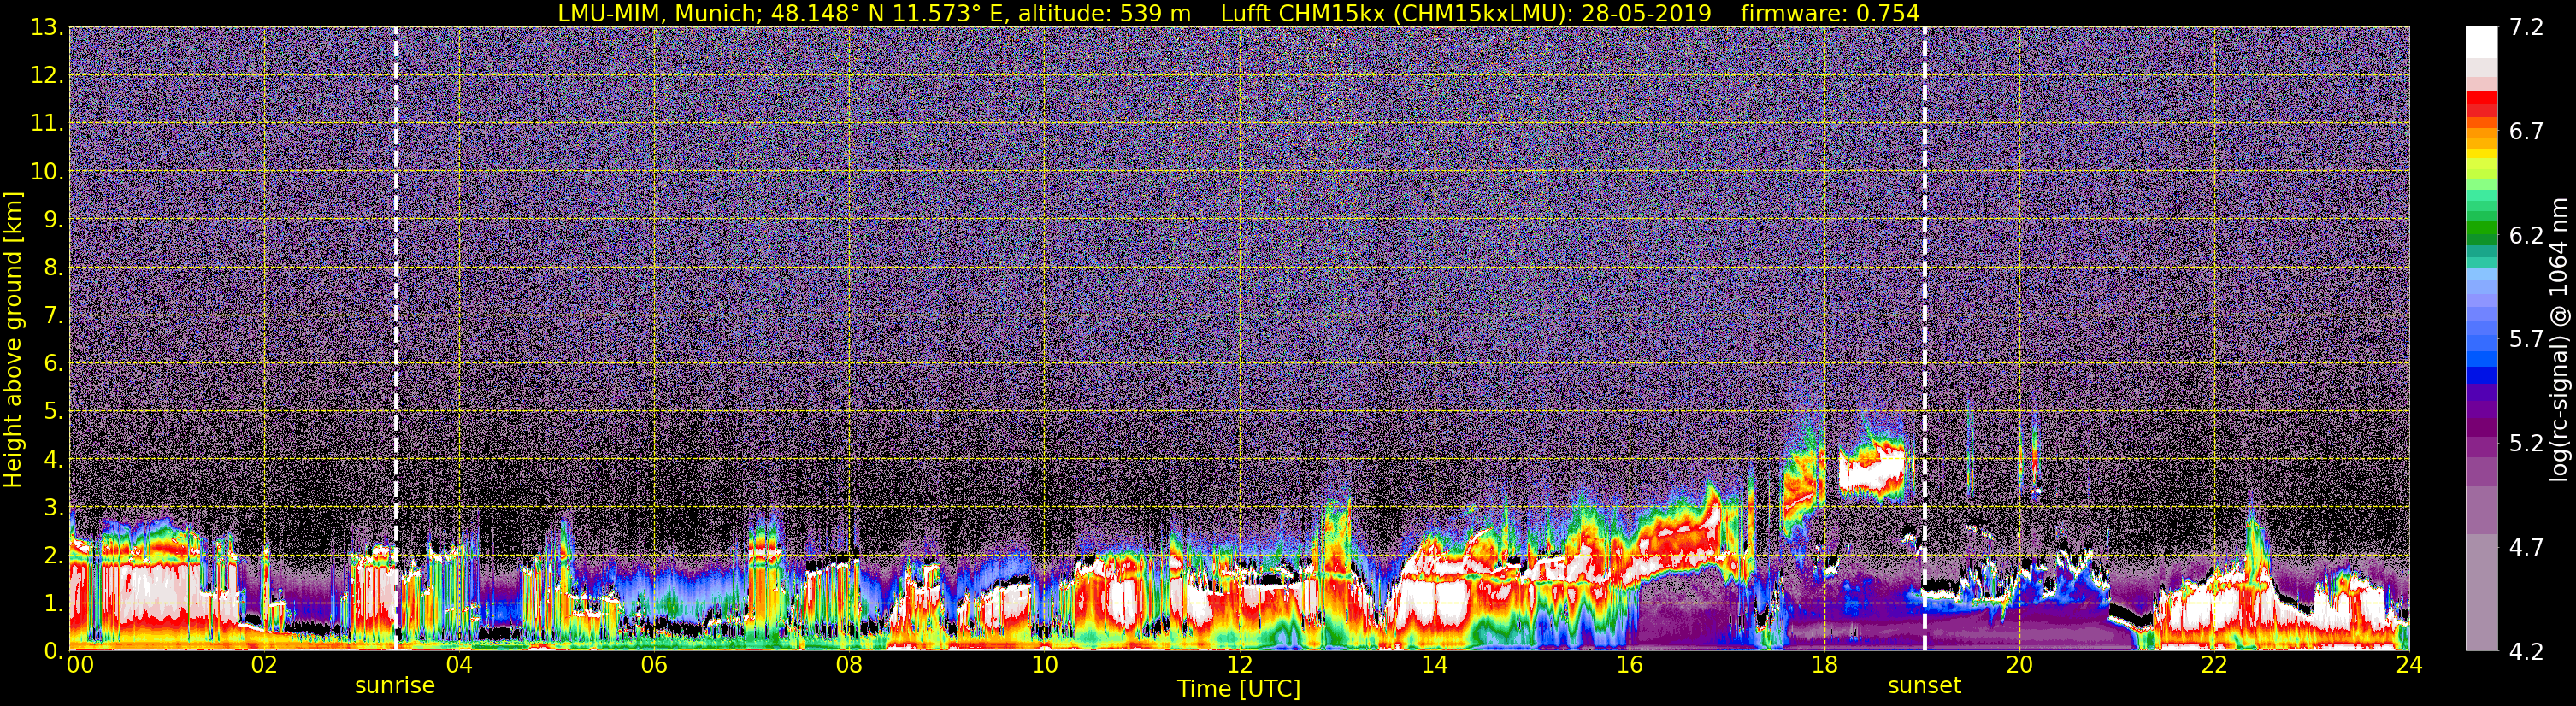Click the time axis tick label 00
The image size is (2576, 706).
point(80,665)
